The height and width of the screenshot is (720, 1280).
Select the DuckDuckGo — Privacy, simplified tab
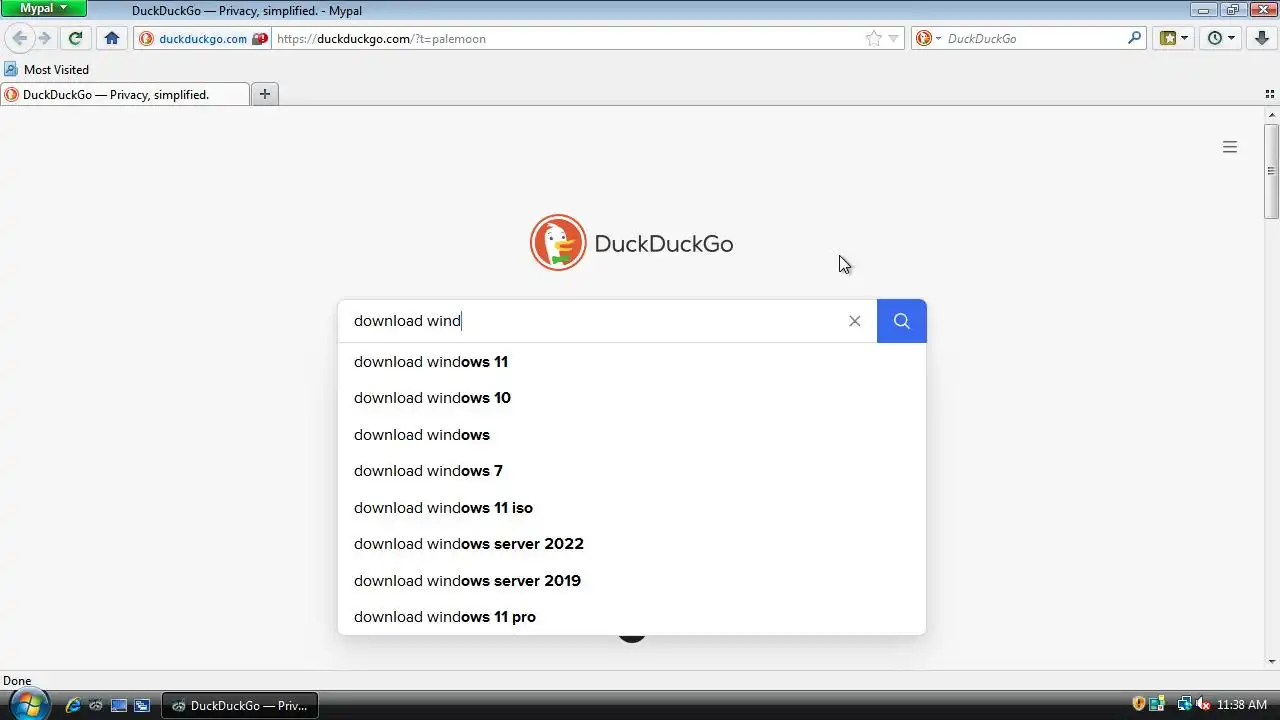125,94
